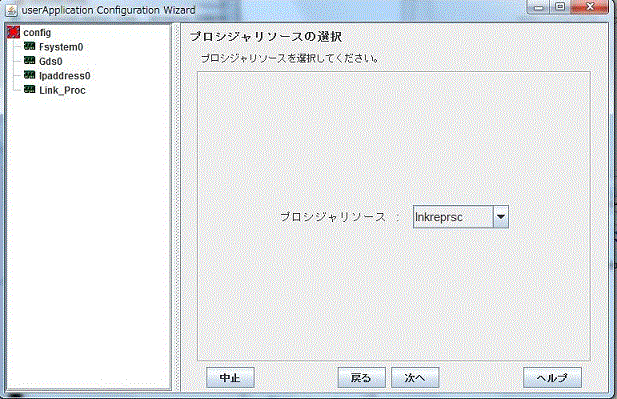Click the 中止 cancel button
The height and width of the screenshot is (399, 617).
click(230, 378)
